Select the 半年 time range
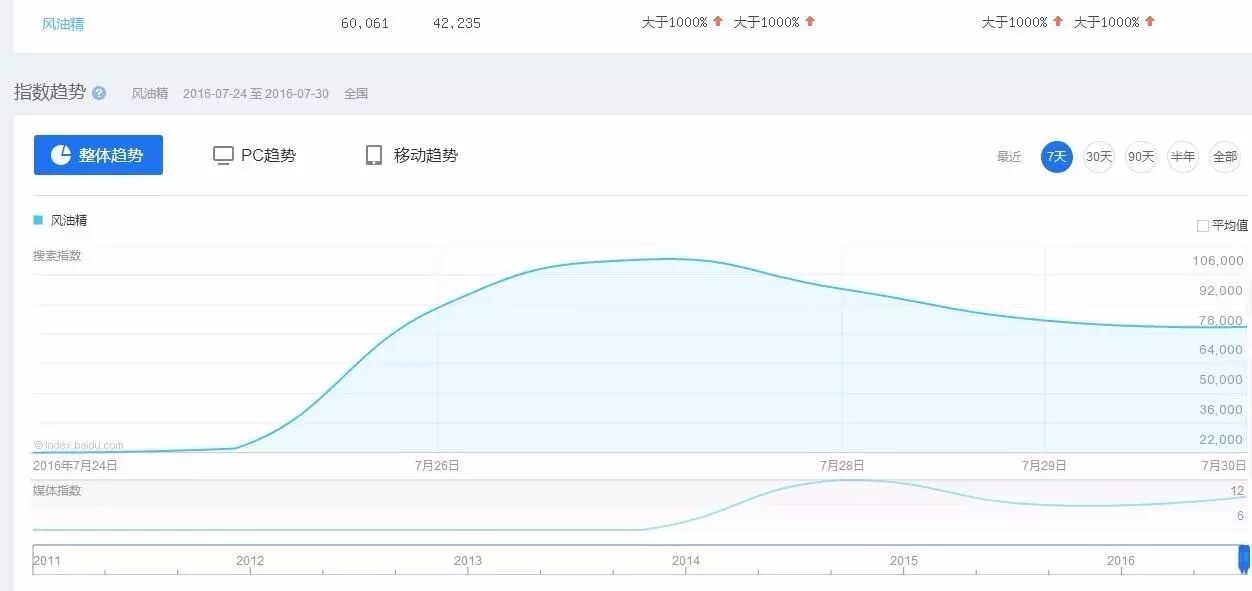Screen dimensions: 1252x591 point(1183,157)
